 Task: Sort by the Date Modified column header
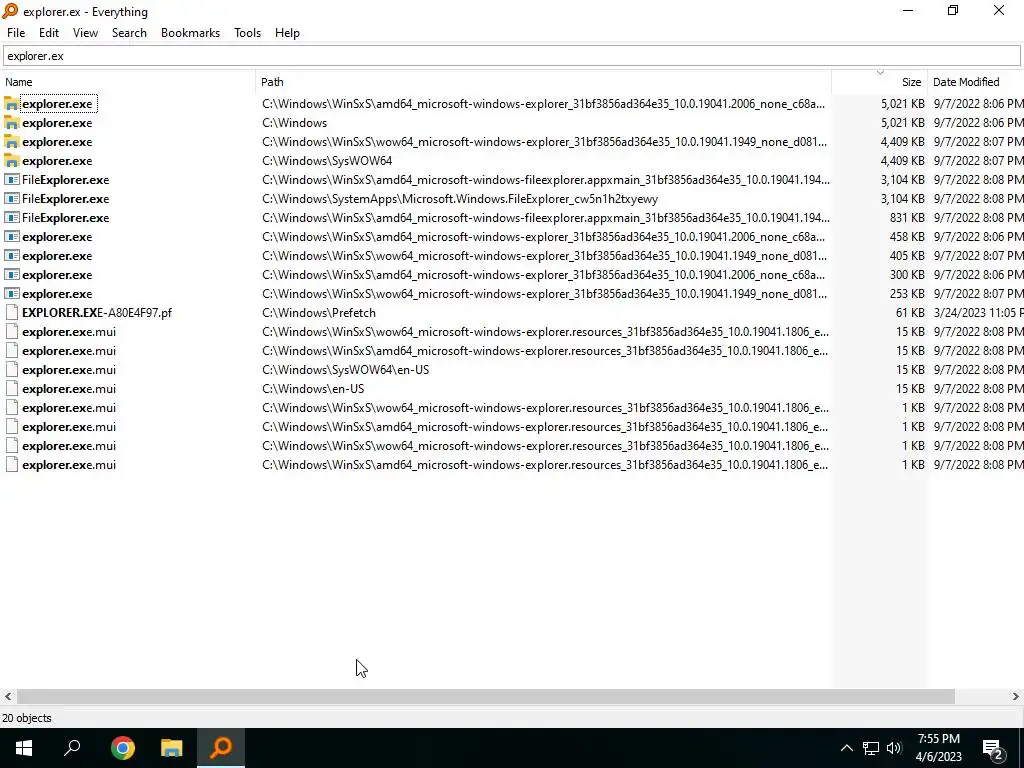976,82
